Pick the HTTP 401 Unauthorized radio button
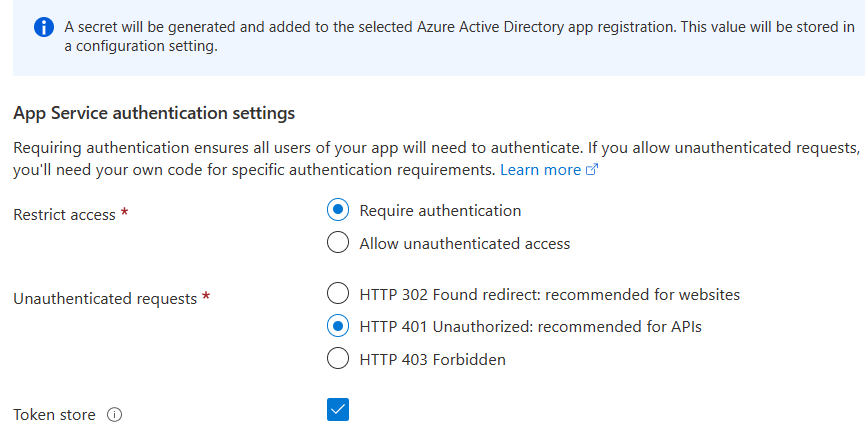865x435 pixels. (338, 326)
